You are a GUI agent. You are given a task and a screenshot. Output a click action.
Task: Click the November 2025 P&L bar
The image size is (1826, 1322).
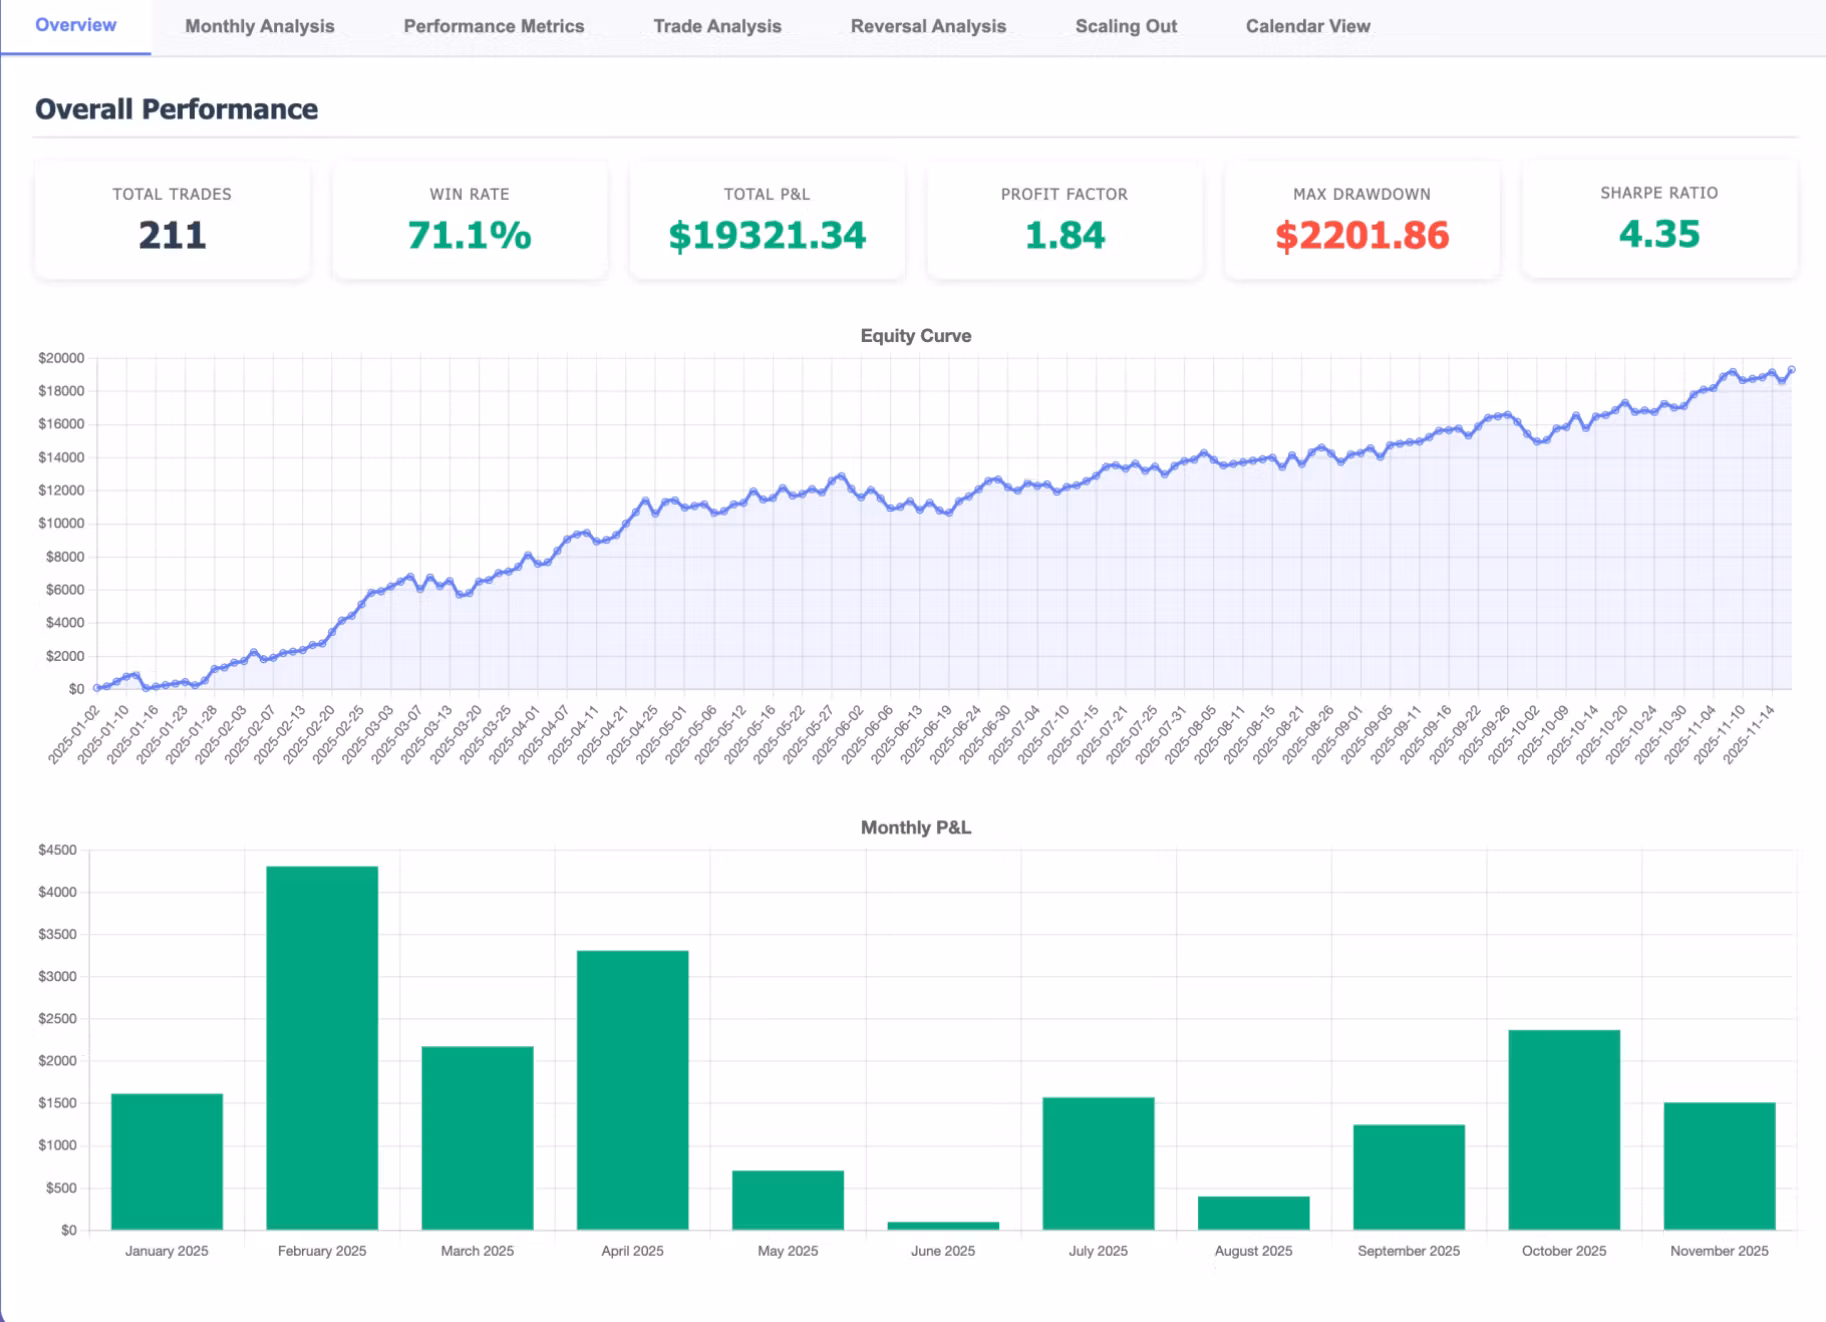click(1719, 1166)
